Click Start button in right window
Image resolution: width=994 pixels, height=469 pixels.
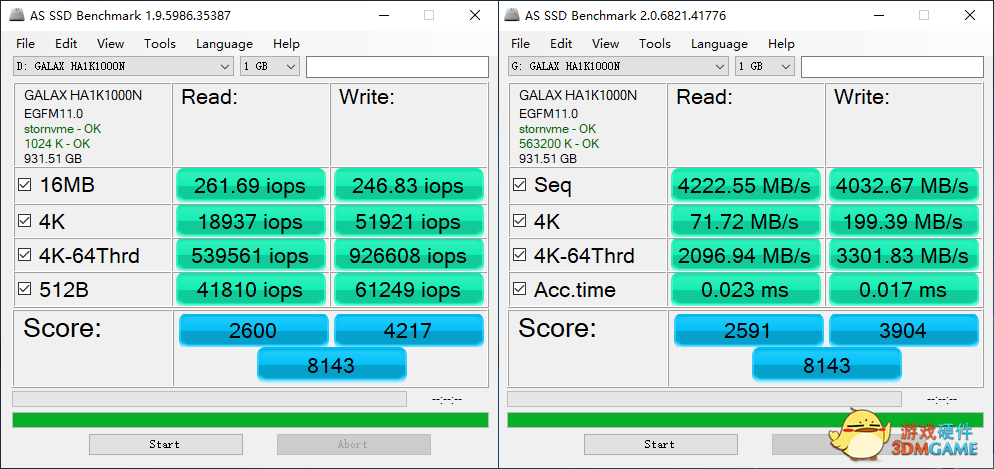click(661, 444)
